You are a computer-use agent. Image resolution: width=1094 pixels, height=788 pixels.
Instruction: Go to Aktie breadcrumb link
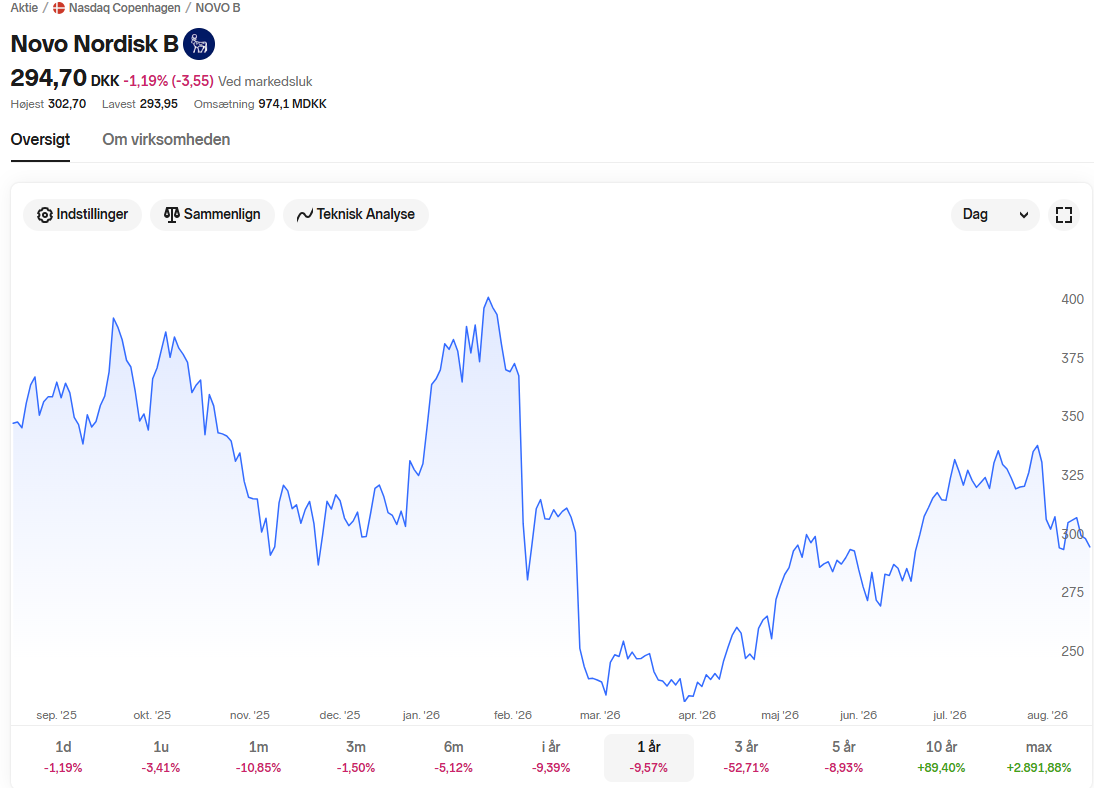24,8
